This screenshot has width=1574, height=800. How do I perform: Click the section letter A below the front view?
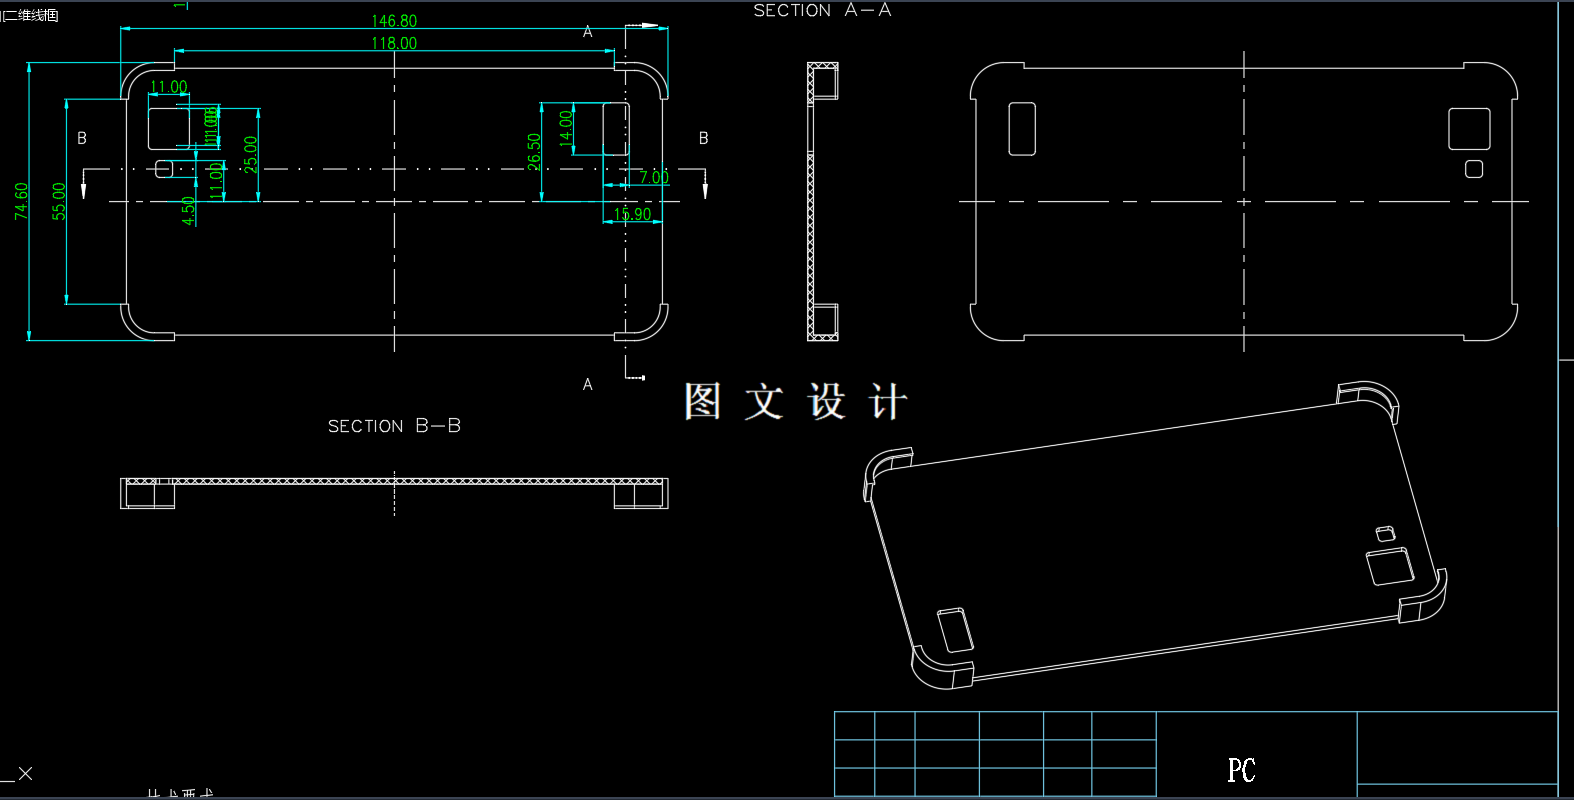[x=588, y=384]
